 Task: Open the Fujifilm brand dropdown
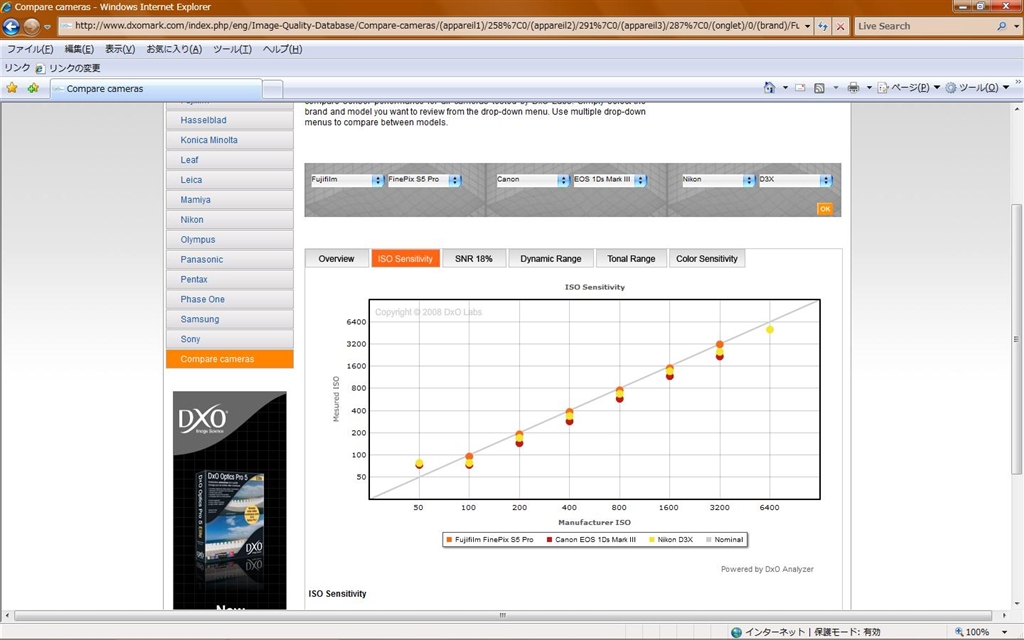pyautogui.click(x=347, y=180)
